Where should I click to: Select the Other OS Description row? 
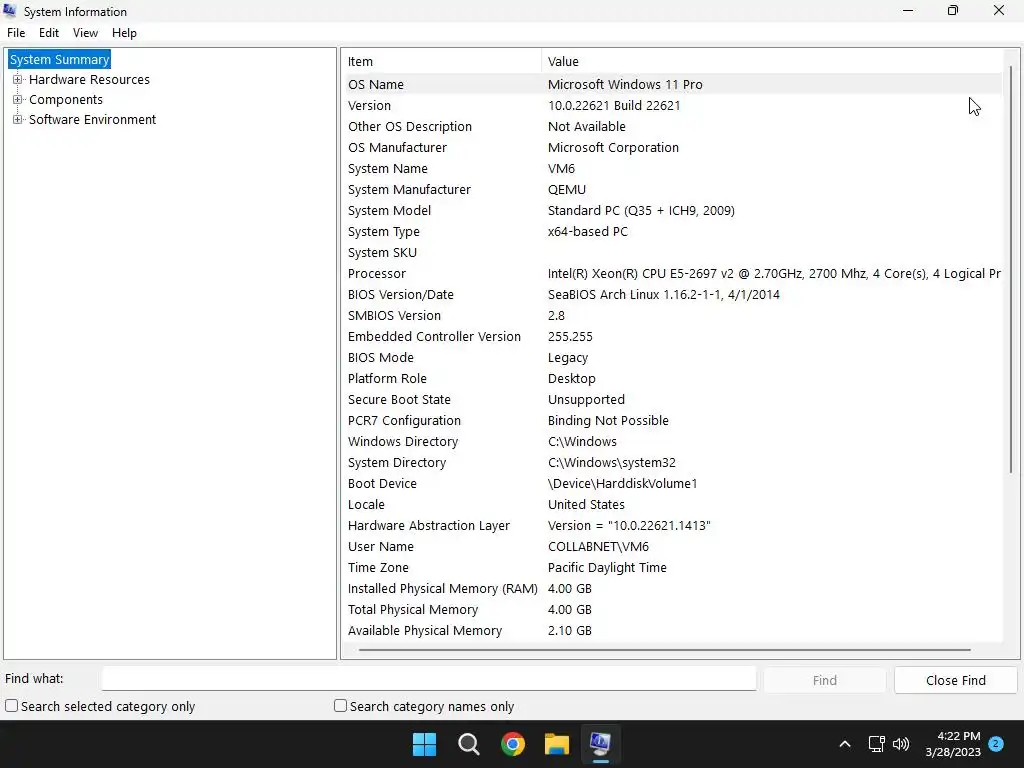(673, 127)
